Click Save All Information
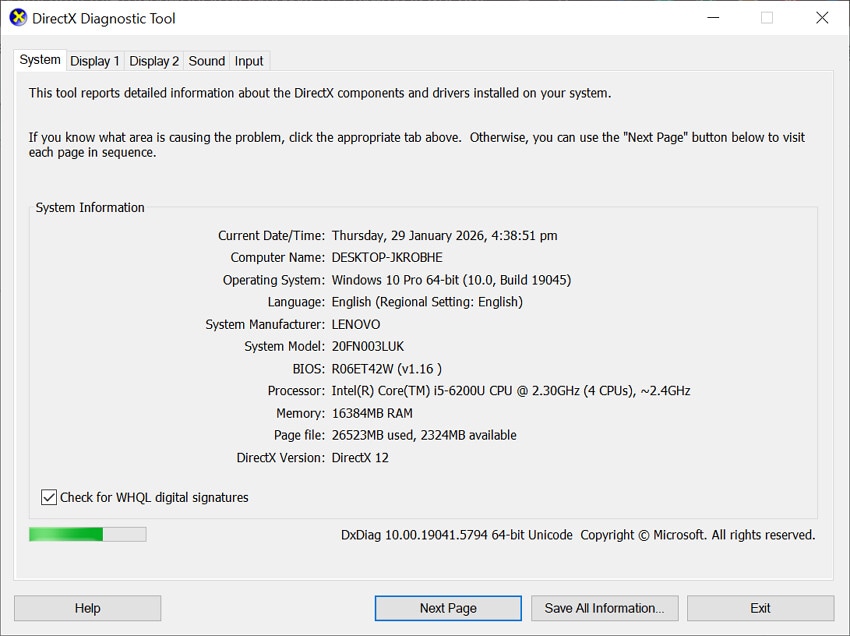The height and width of the screenshot is (636, 850). pos(604,608)
